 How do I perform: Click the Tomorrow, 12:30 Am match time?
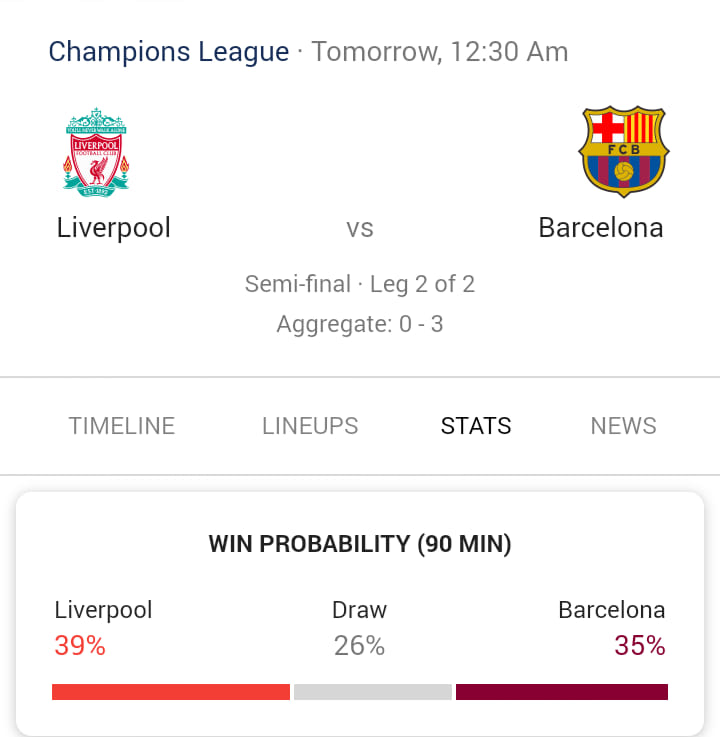pyautogui.click(x=440, y=52)
